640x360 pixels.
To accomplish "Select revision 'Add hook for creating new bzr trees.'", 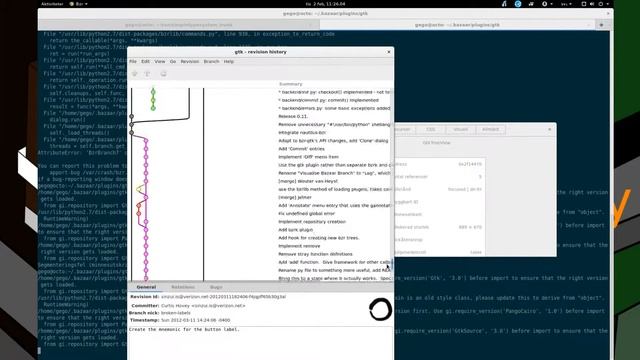I will [319, 238].
